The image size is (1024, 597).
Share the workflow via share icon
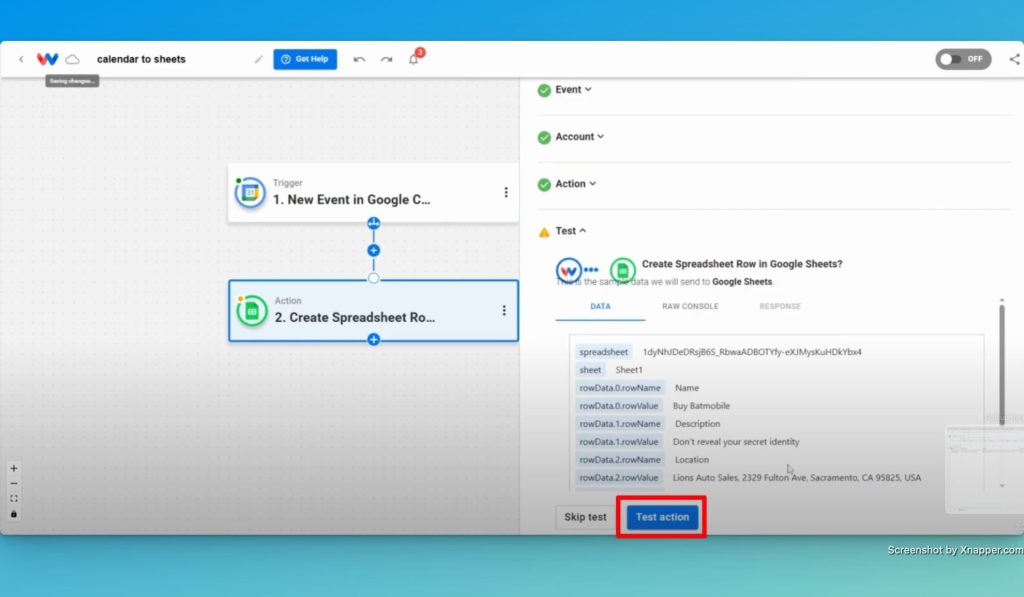tap(1014, 59)
